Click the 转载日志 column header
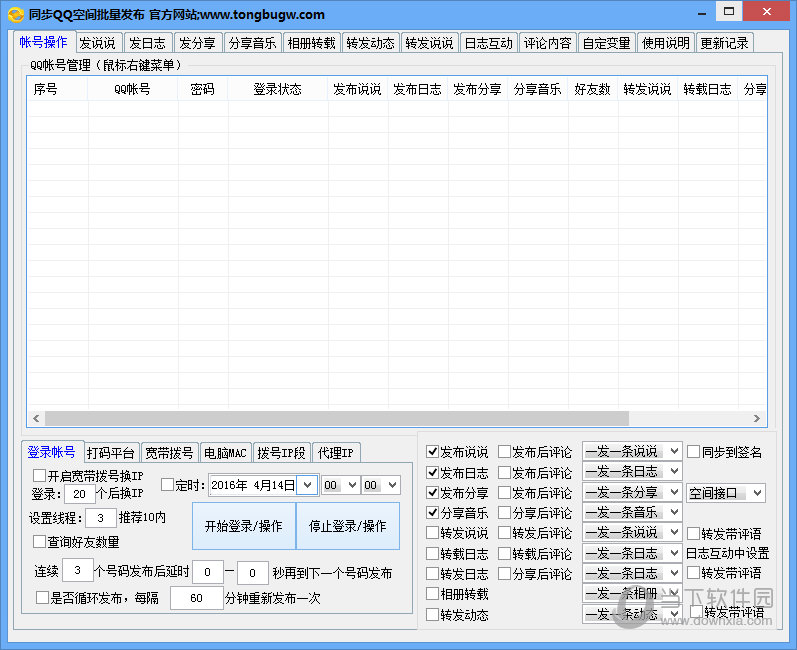 708,89
